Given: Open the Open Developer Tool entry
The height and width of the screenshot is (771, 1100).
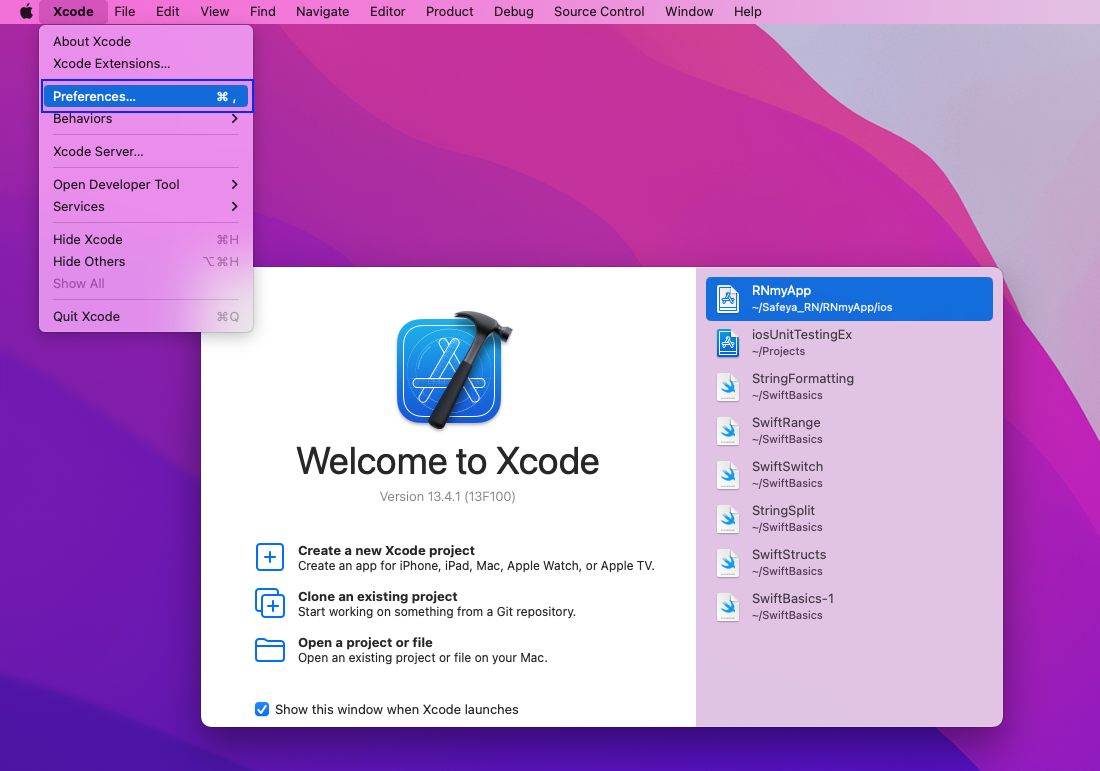Looking at the screenshot, I should point(146,185).
